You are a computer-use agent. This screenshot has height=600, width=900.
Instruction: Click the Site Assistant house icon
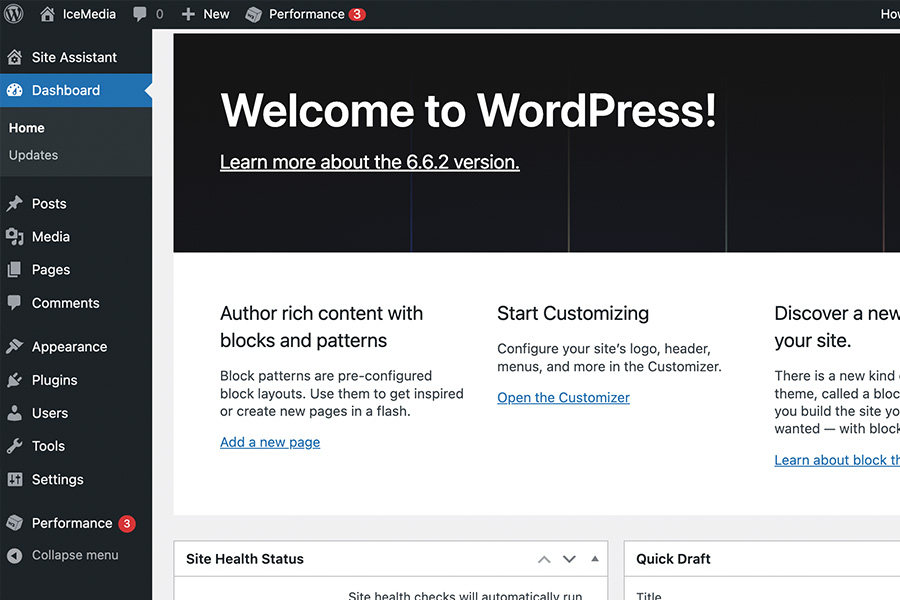[x=15, y=57]
